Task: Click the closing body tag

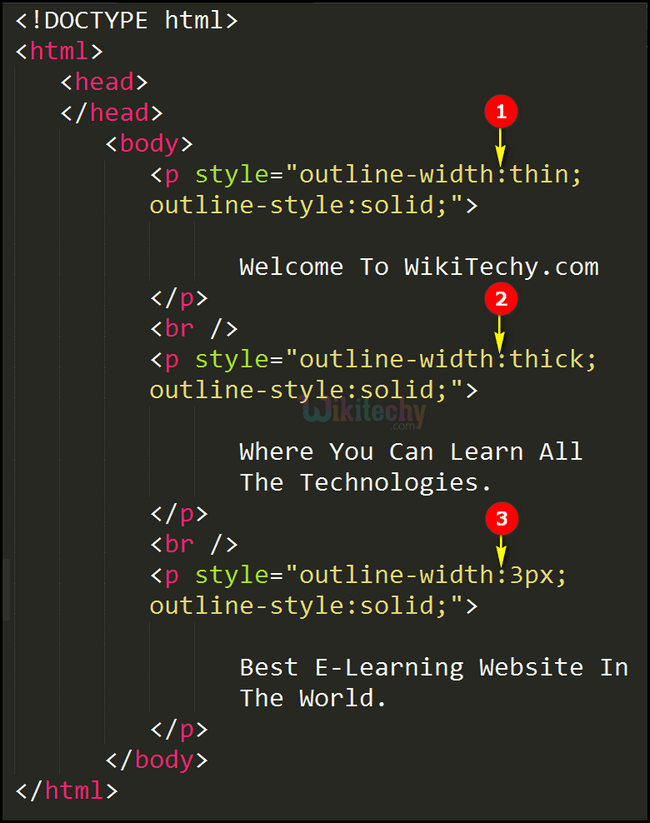Action: 156,760
